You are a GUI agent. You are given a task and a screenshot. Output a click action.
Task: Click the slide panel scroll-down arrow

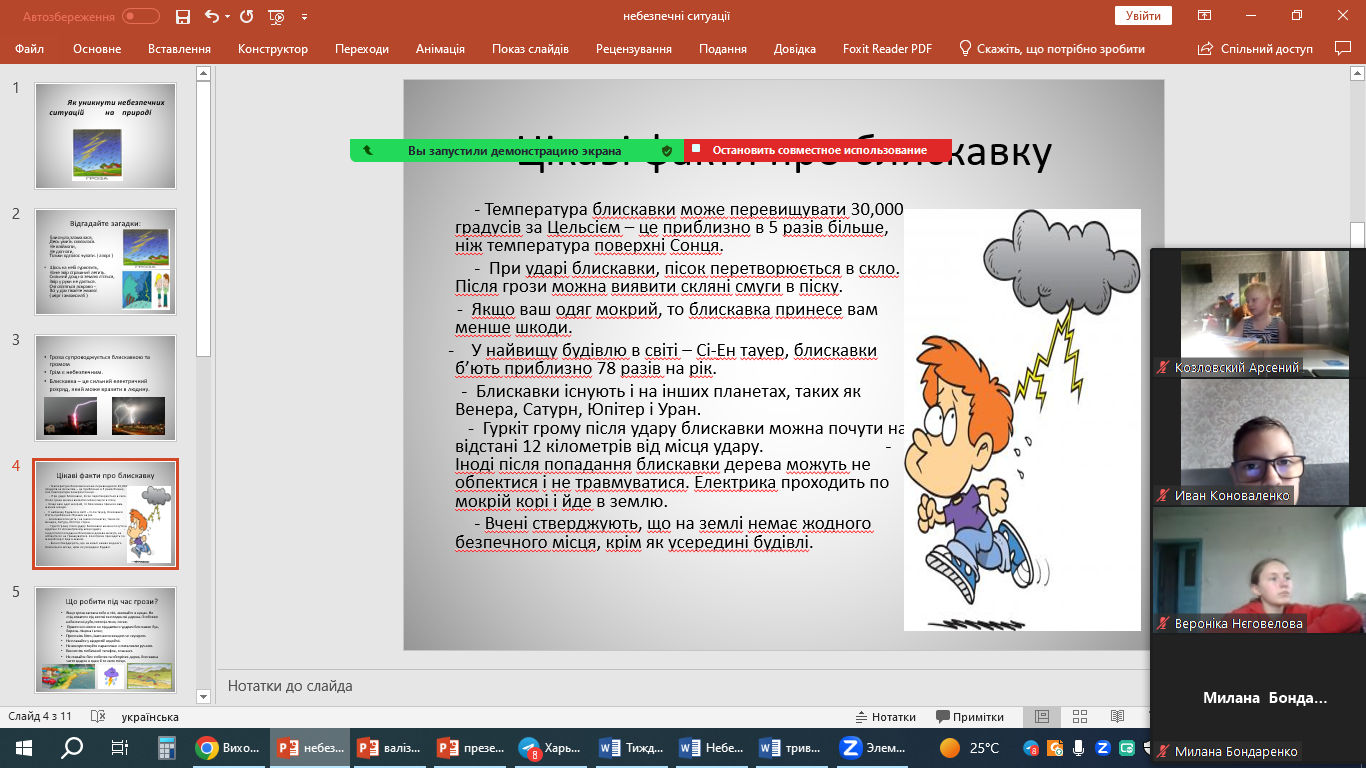[x=203, y=696]
